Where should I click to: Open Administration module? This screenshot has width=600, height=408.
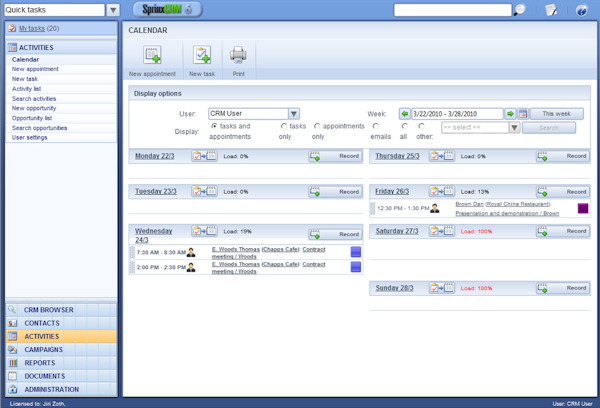tap(61, 389)
